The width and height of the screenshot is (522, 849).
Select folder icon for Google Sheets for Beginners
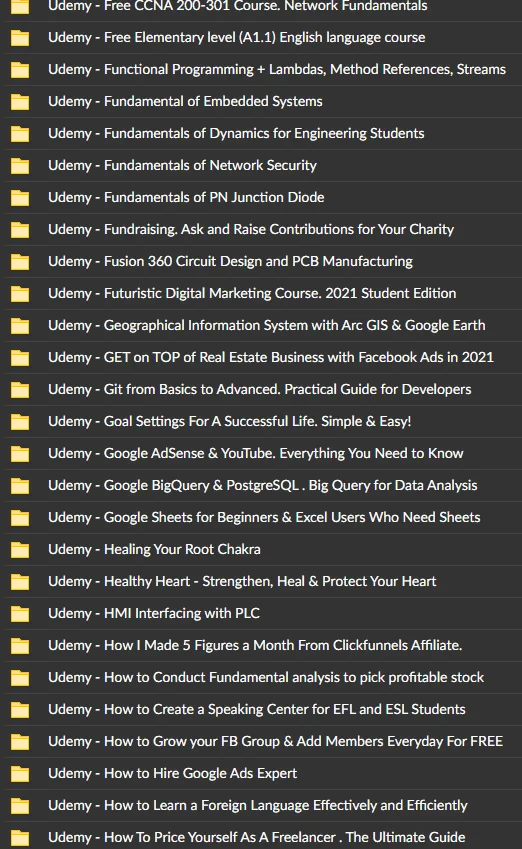(20, 518)
